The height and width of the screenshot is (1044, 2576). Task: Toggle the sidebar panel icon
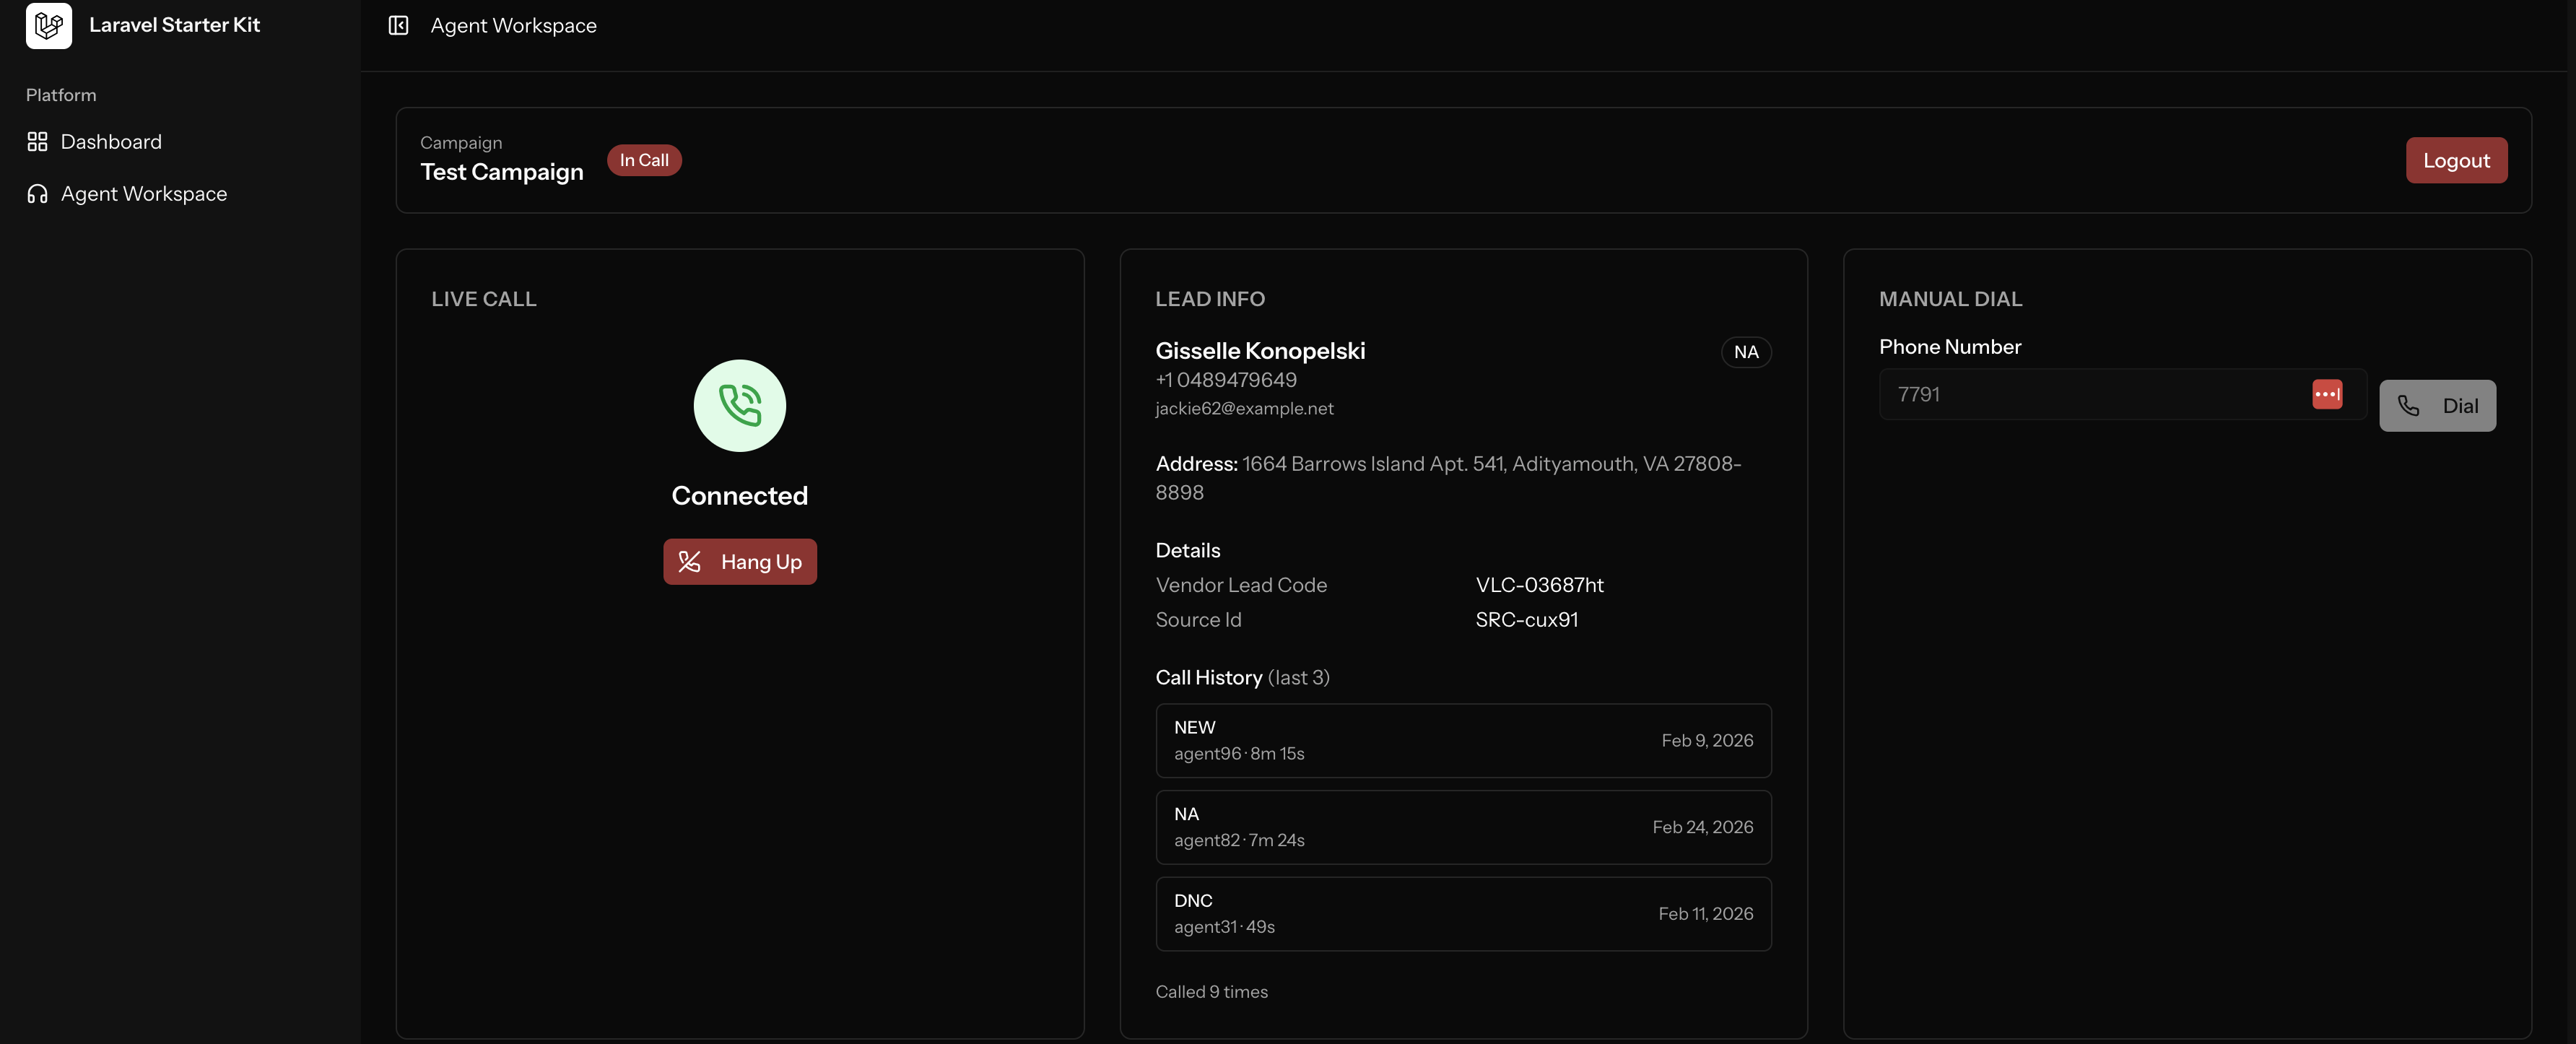pos(398,26)
